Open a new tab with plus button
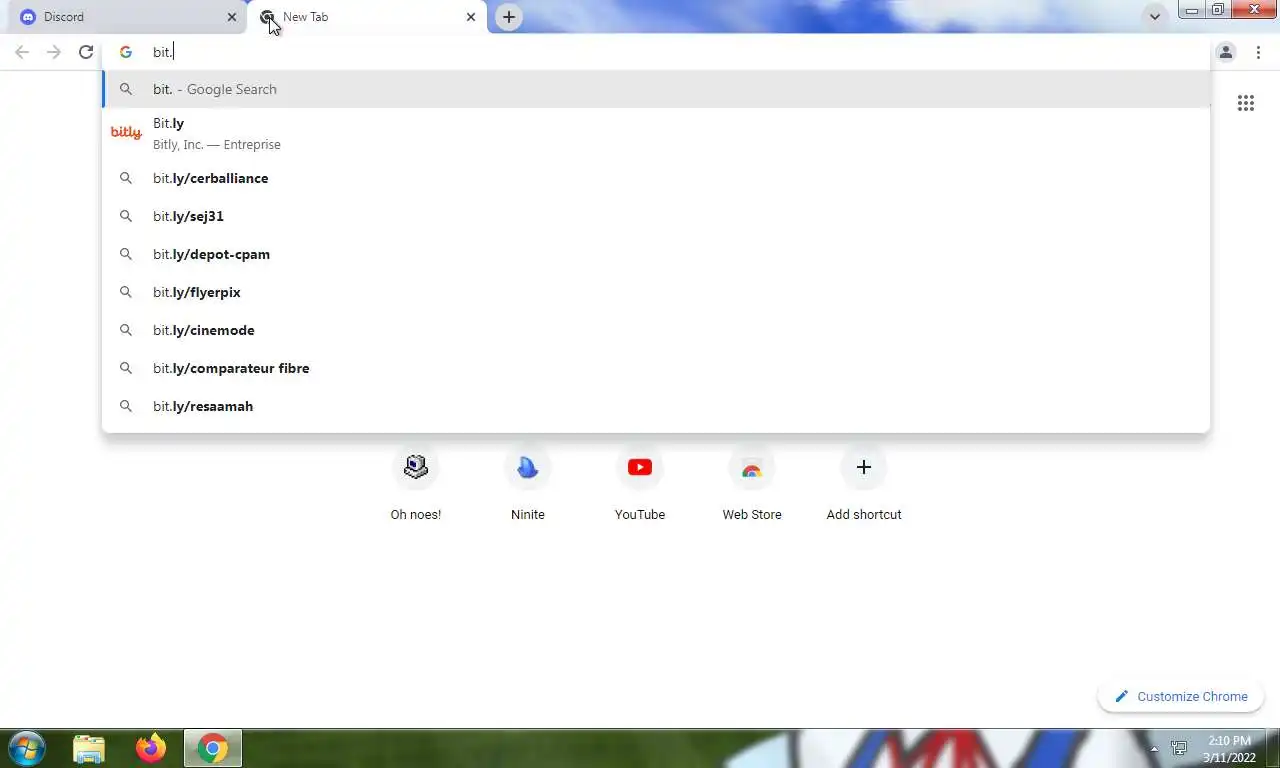This screenshot has width=1280, height=768. pyautogui.click(x=509, y=17)
